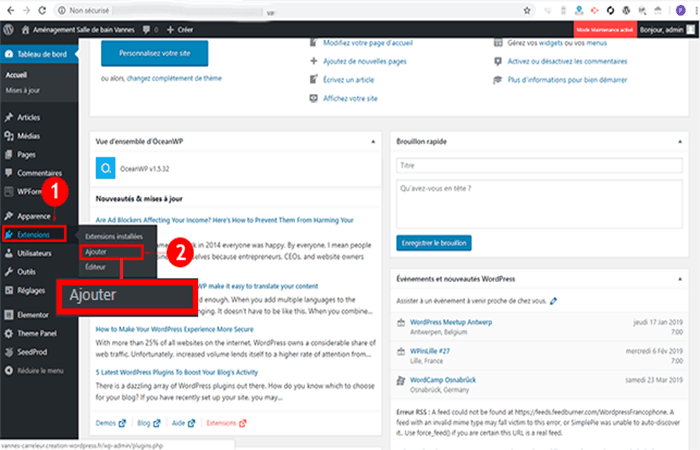Click the Mode Maintenance activé notice

605,29
